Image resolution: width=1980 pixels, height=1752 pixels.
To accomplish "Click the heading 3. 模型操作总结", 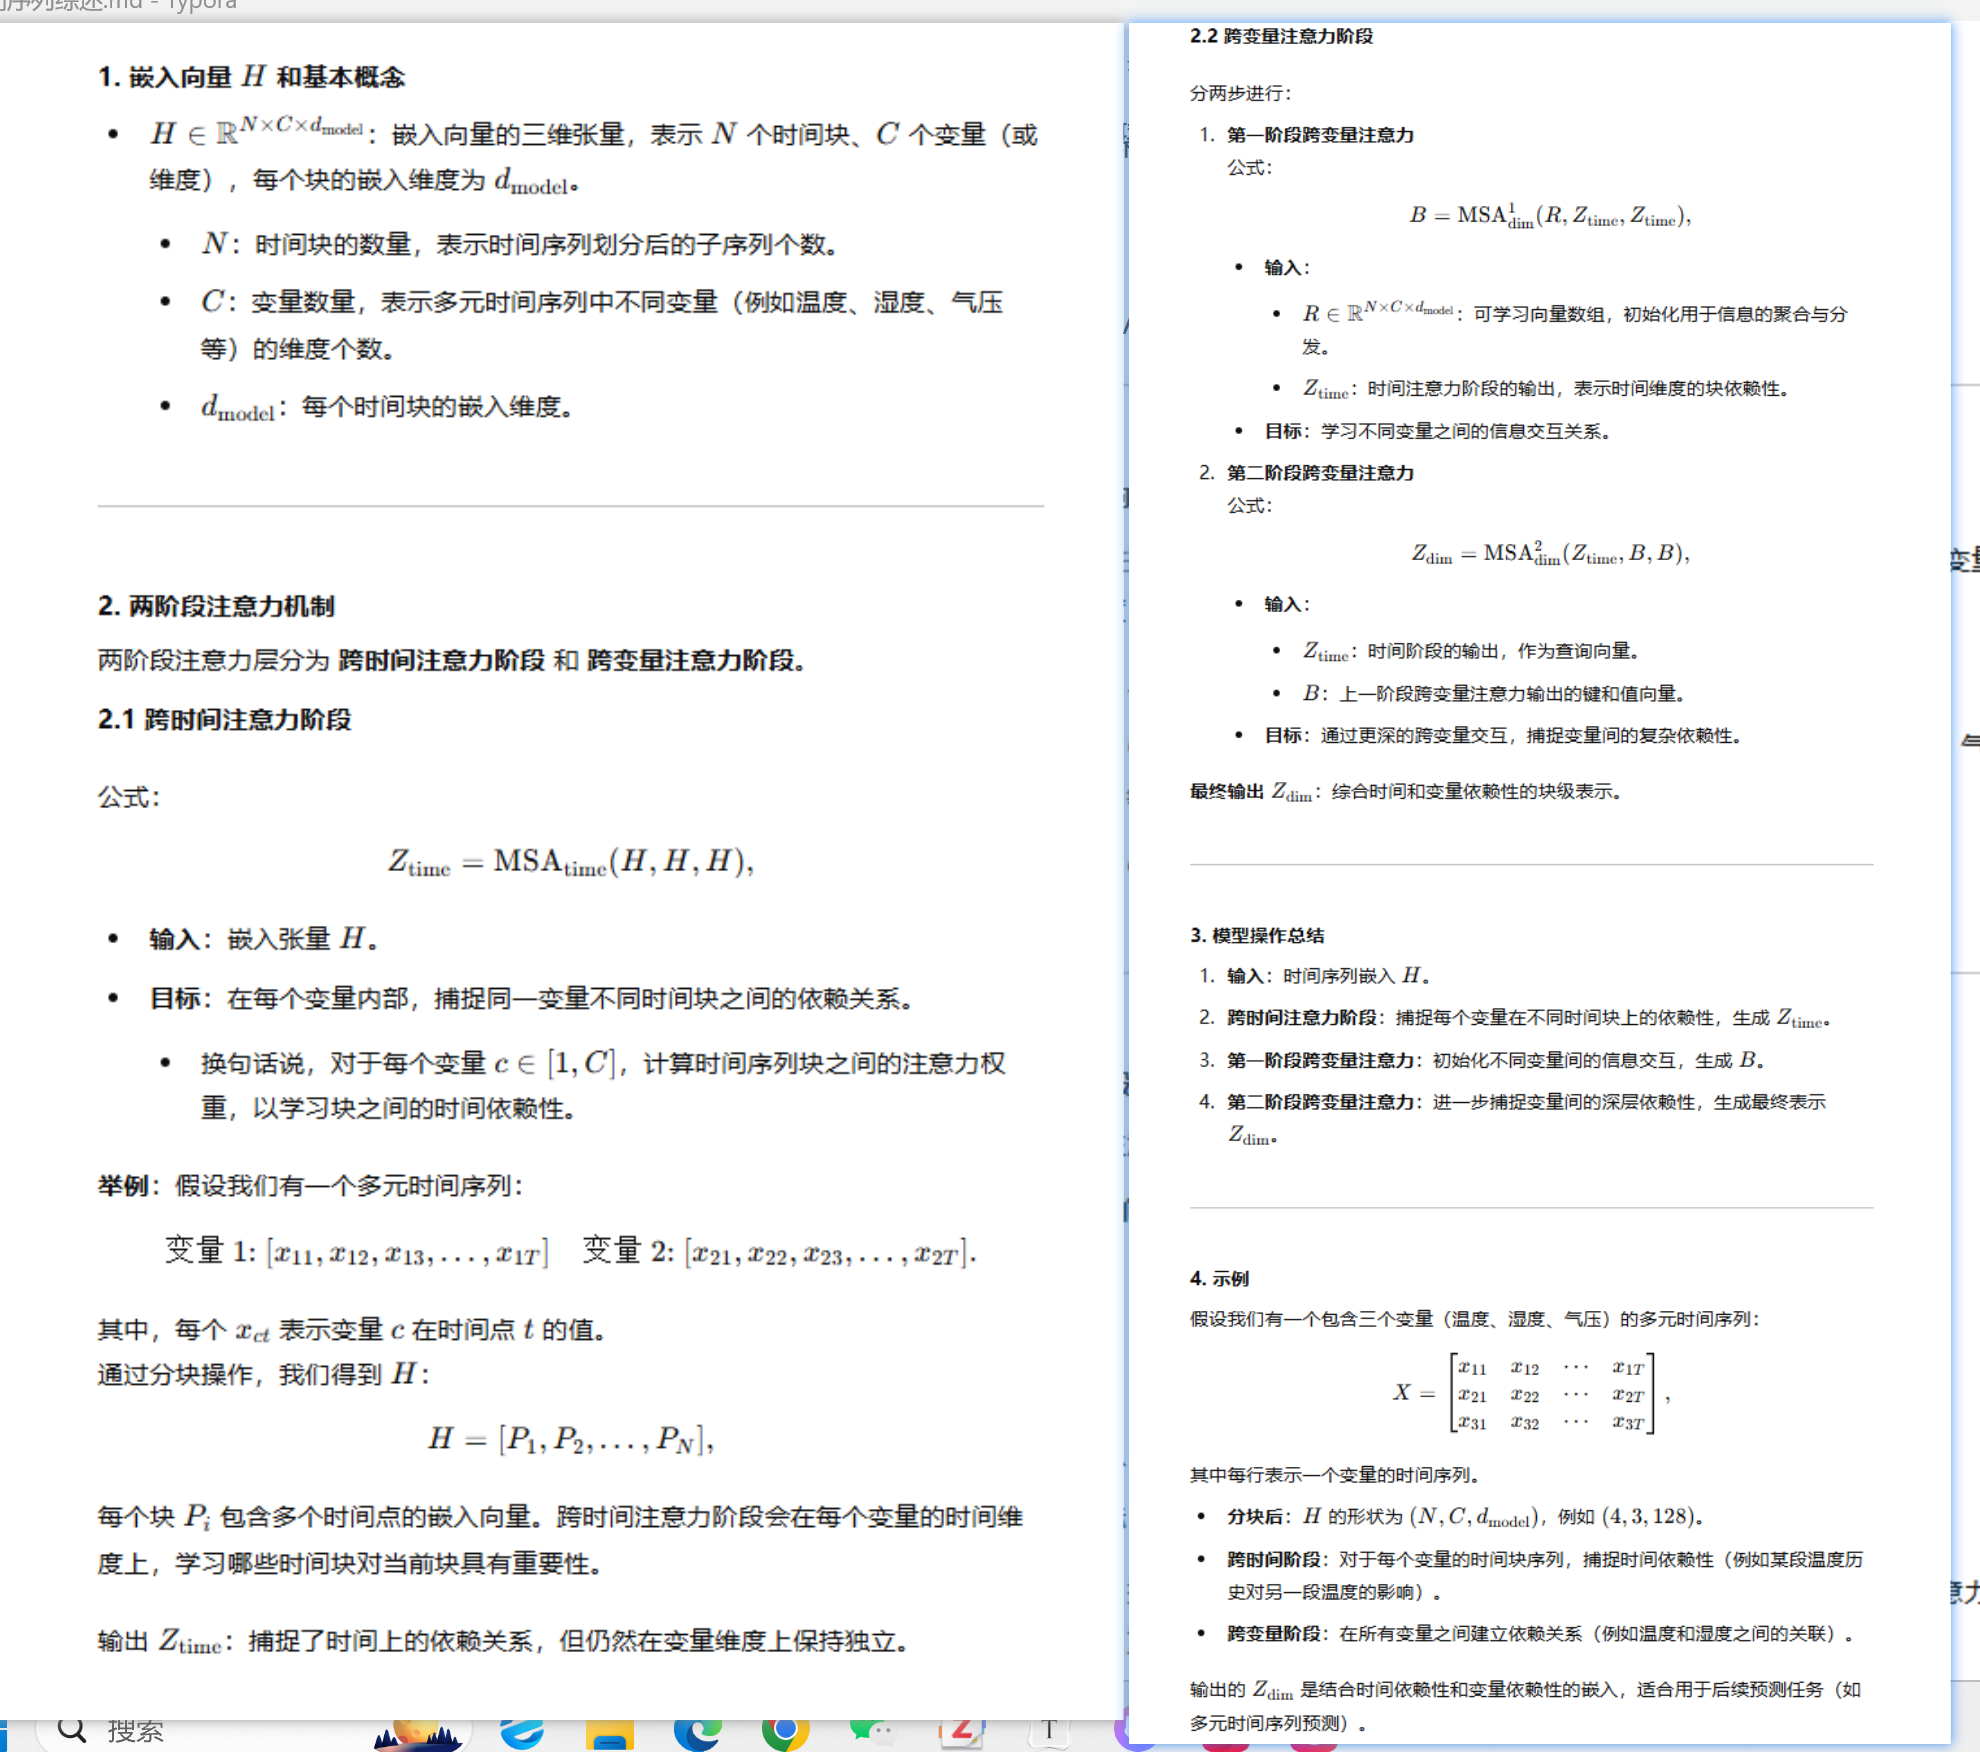I will pyautogui.click(x=1257, y=936).
